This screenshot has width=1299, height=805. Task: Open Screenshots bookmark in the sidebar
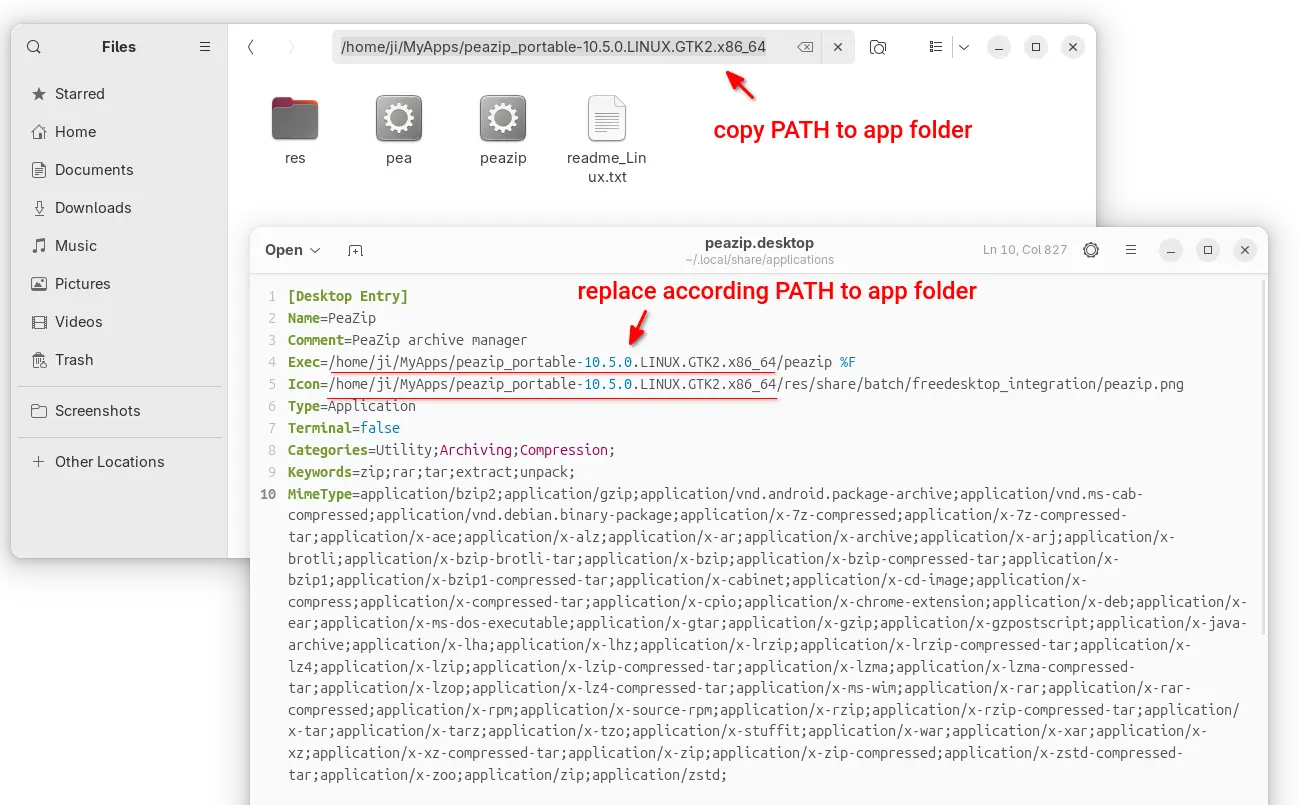119,411
